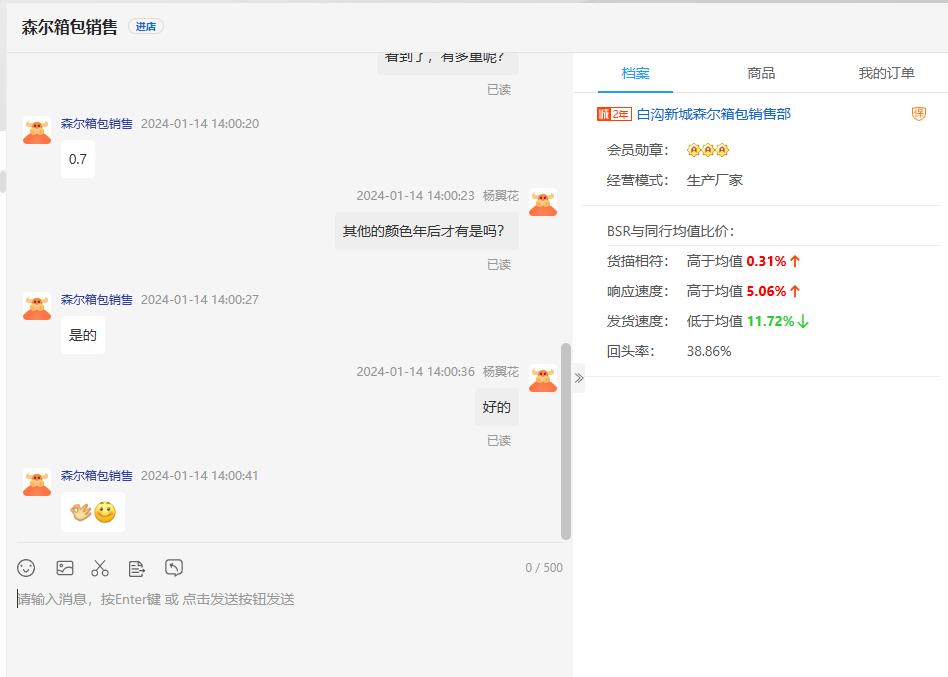
Task: Click the 2年 membership badge icon
Action: tap(614, 114)
